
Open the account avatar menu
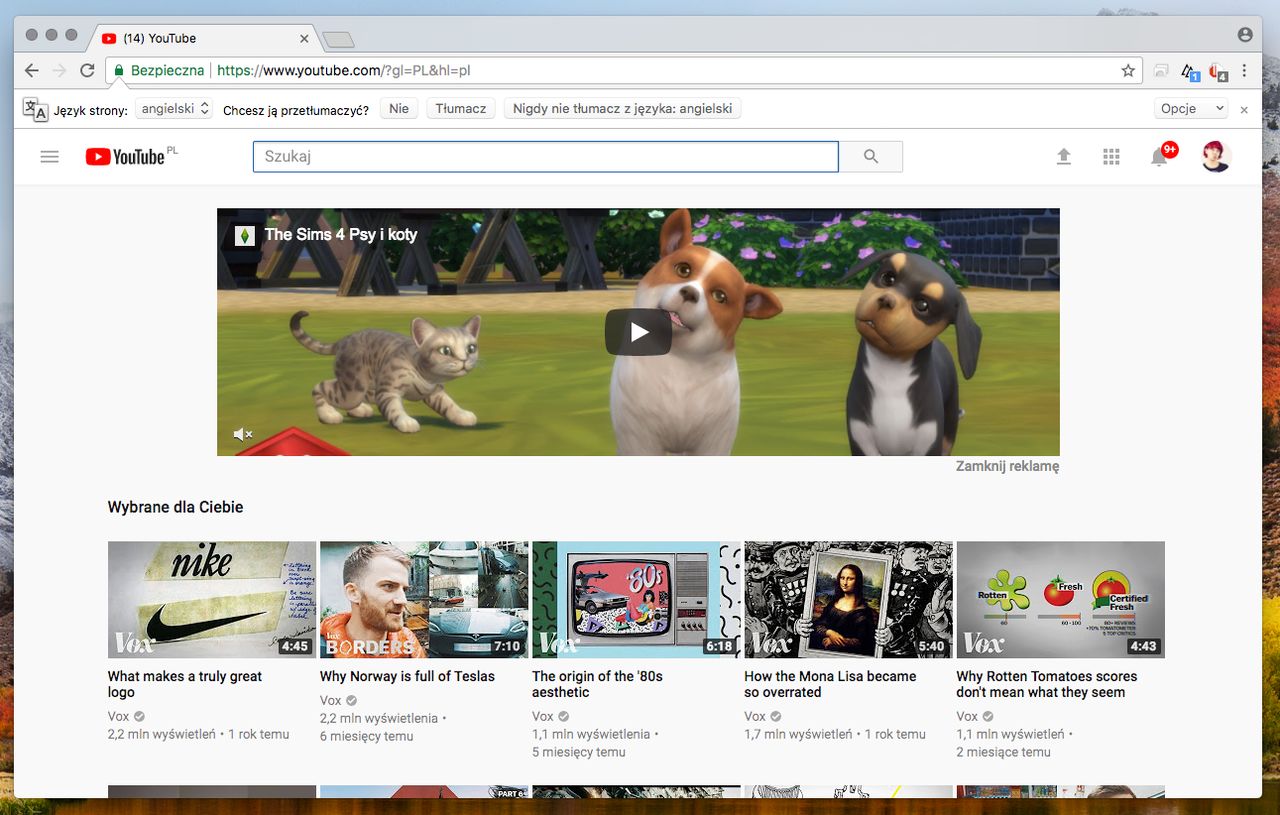point(1215,157)
